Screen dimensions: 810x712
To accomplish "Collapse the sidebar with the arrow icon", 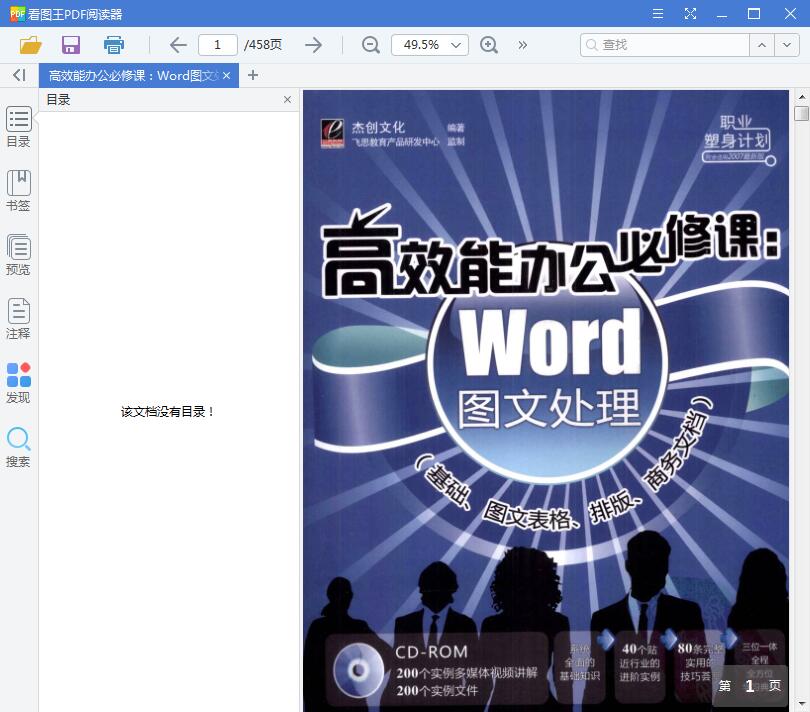I will click(x=19, y=75).
